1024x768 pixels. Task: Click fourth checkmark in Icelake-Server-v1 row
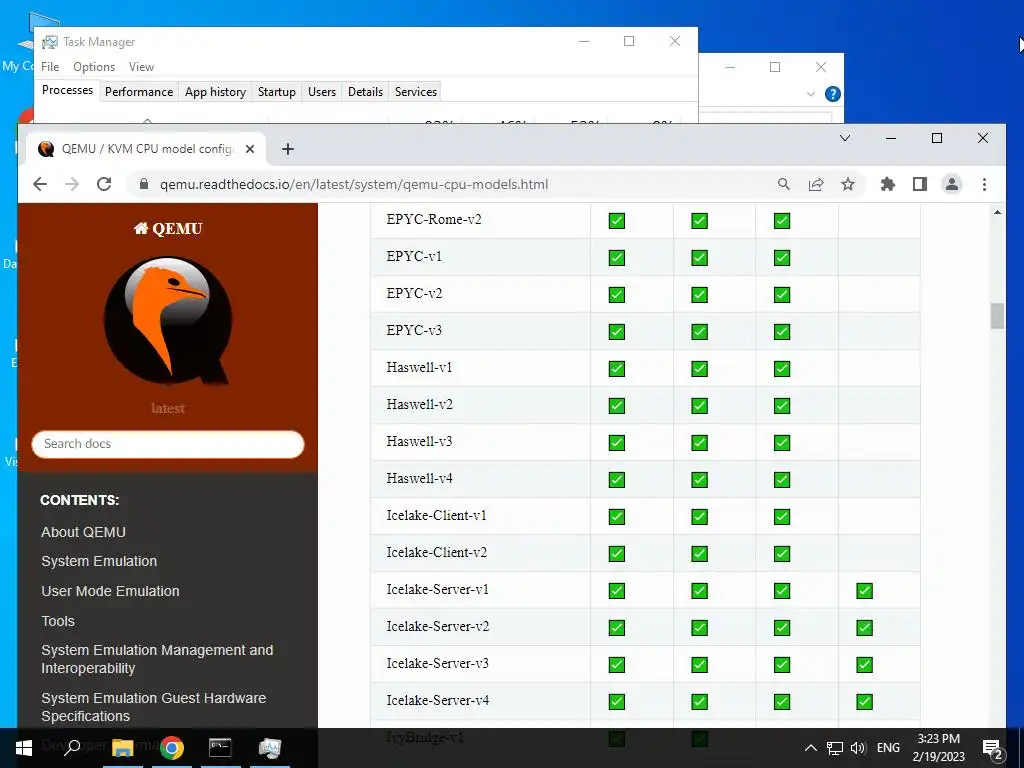pos(865,591)
